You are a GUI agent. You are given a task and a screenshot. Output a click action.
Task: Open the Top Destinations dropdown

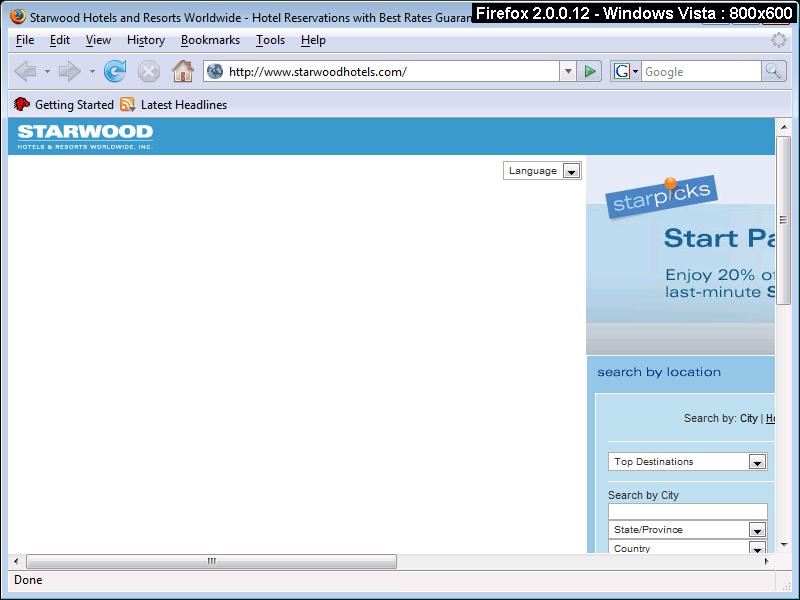coord(687,462)
